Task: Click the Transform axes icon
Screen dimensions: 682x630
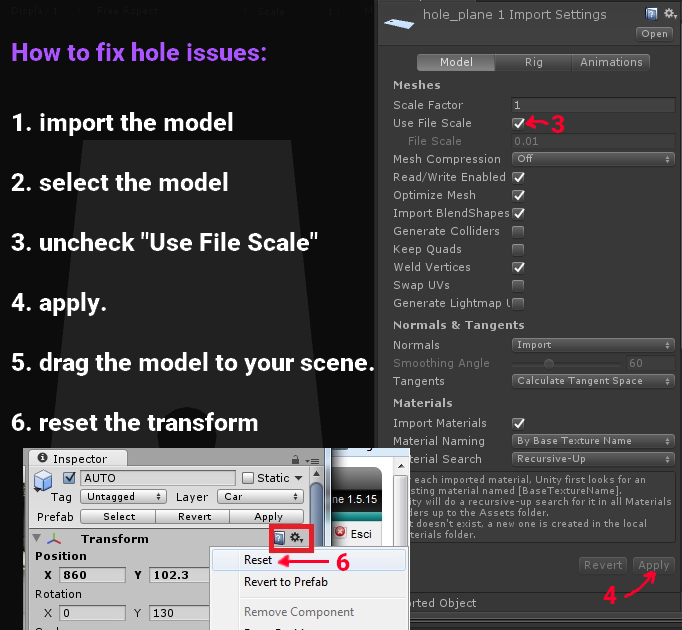Action: (54, 539)
